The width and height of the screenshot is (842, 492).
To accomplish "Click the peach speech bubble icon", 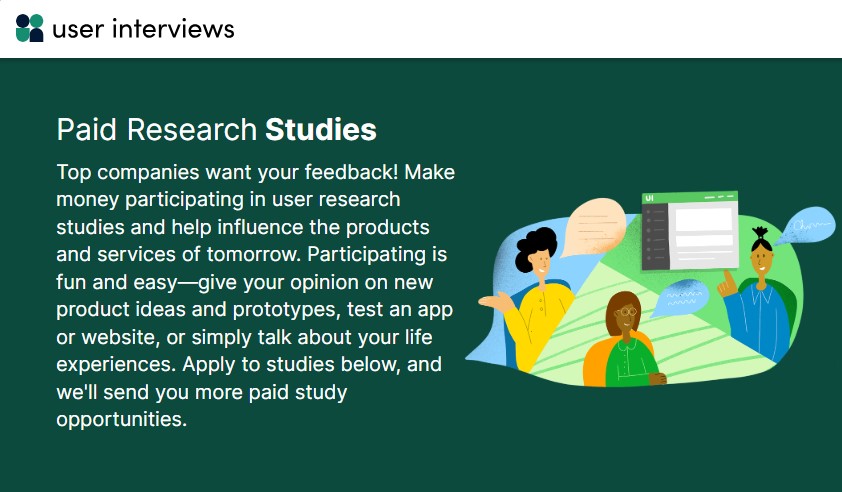I will click(x=593, y=227).
